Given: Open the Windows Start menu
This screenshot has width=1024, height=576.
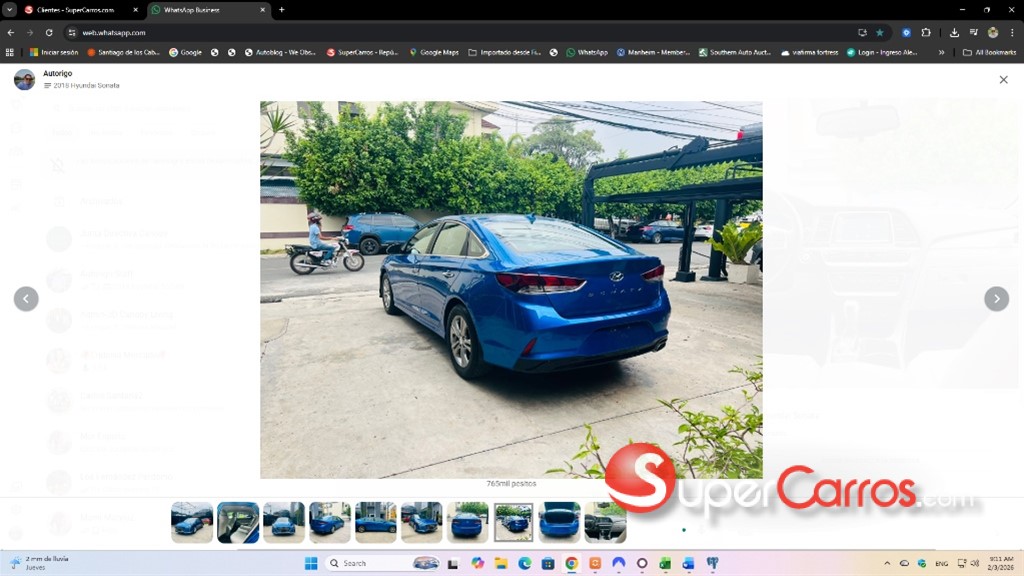Looking at the screenshot, I should pos(310,563).
